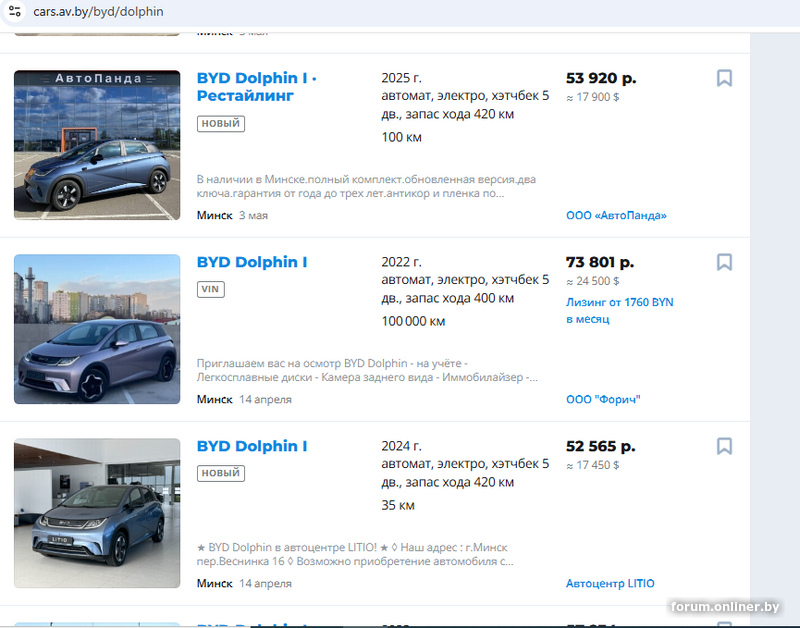Screen dimensions: 800x628
Task: Click the mileage value 35 км
Action: click(398, 506)
